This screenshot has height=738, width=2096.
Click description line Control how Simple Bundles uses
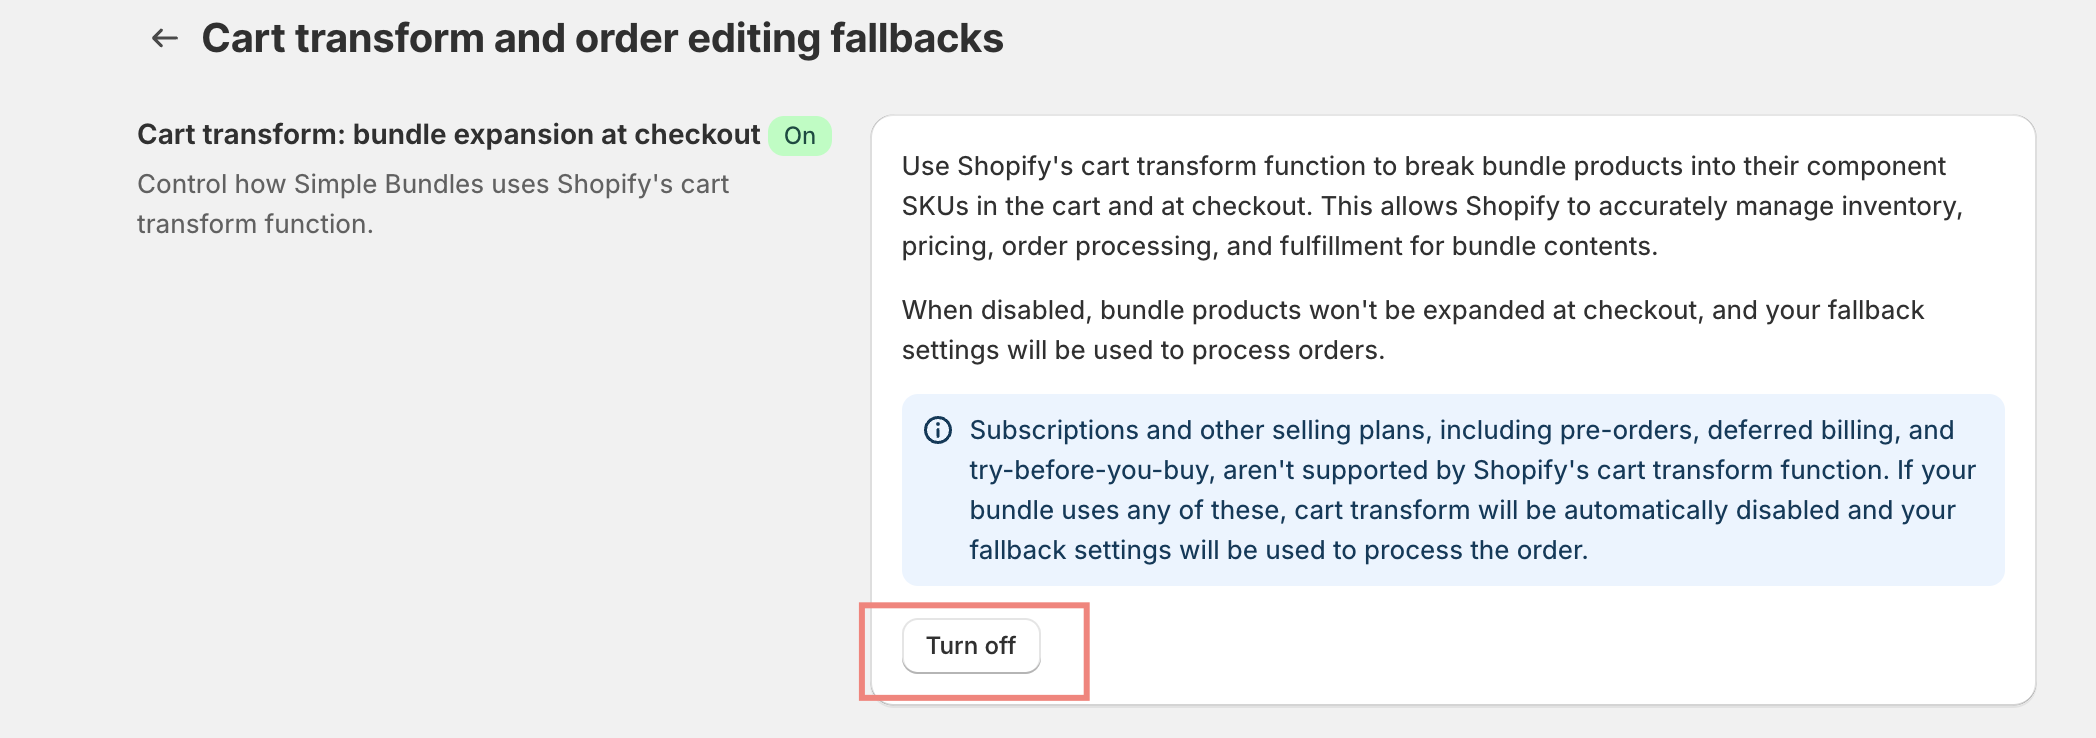(433, 184)
